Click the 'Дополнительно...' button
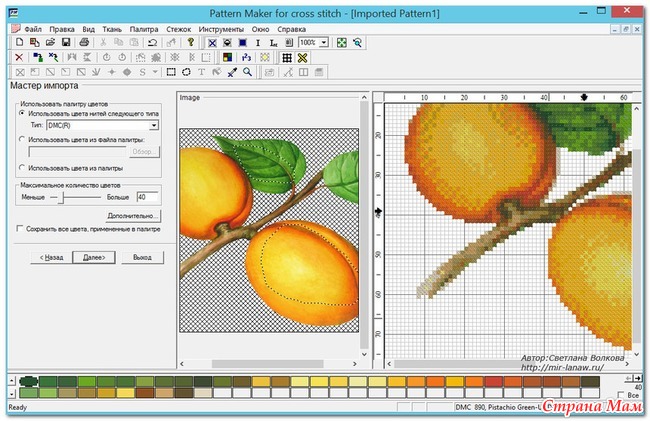The width and height of the screenshot is (650, 421). 133,214
